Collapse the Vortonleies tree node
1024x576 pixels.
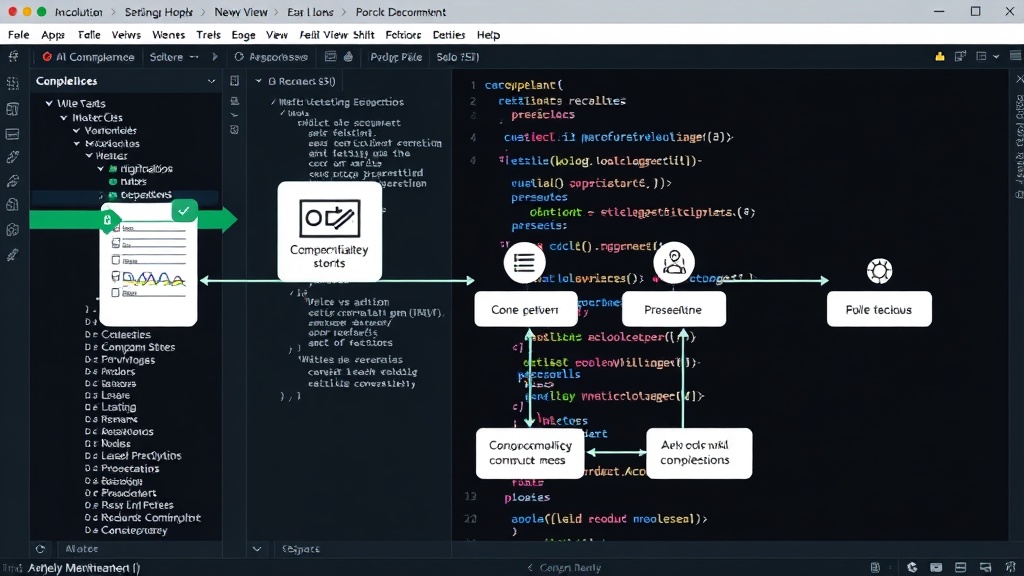(x=76, y=131)
